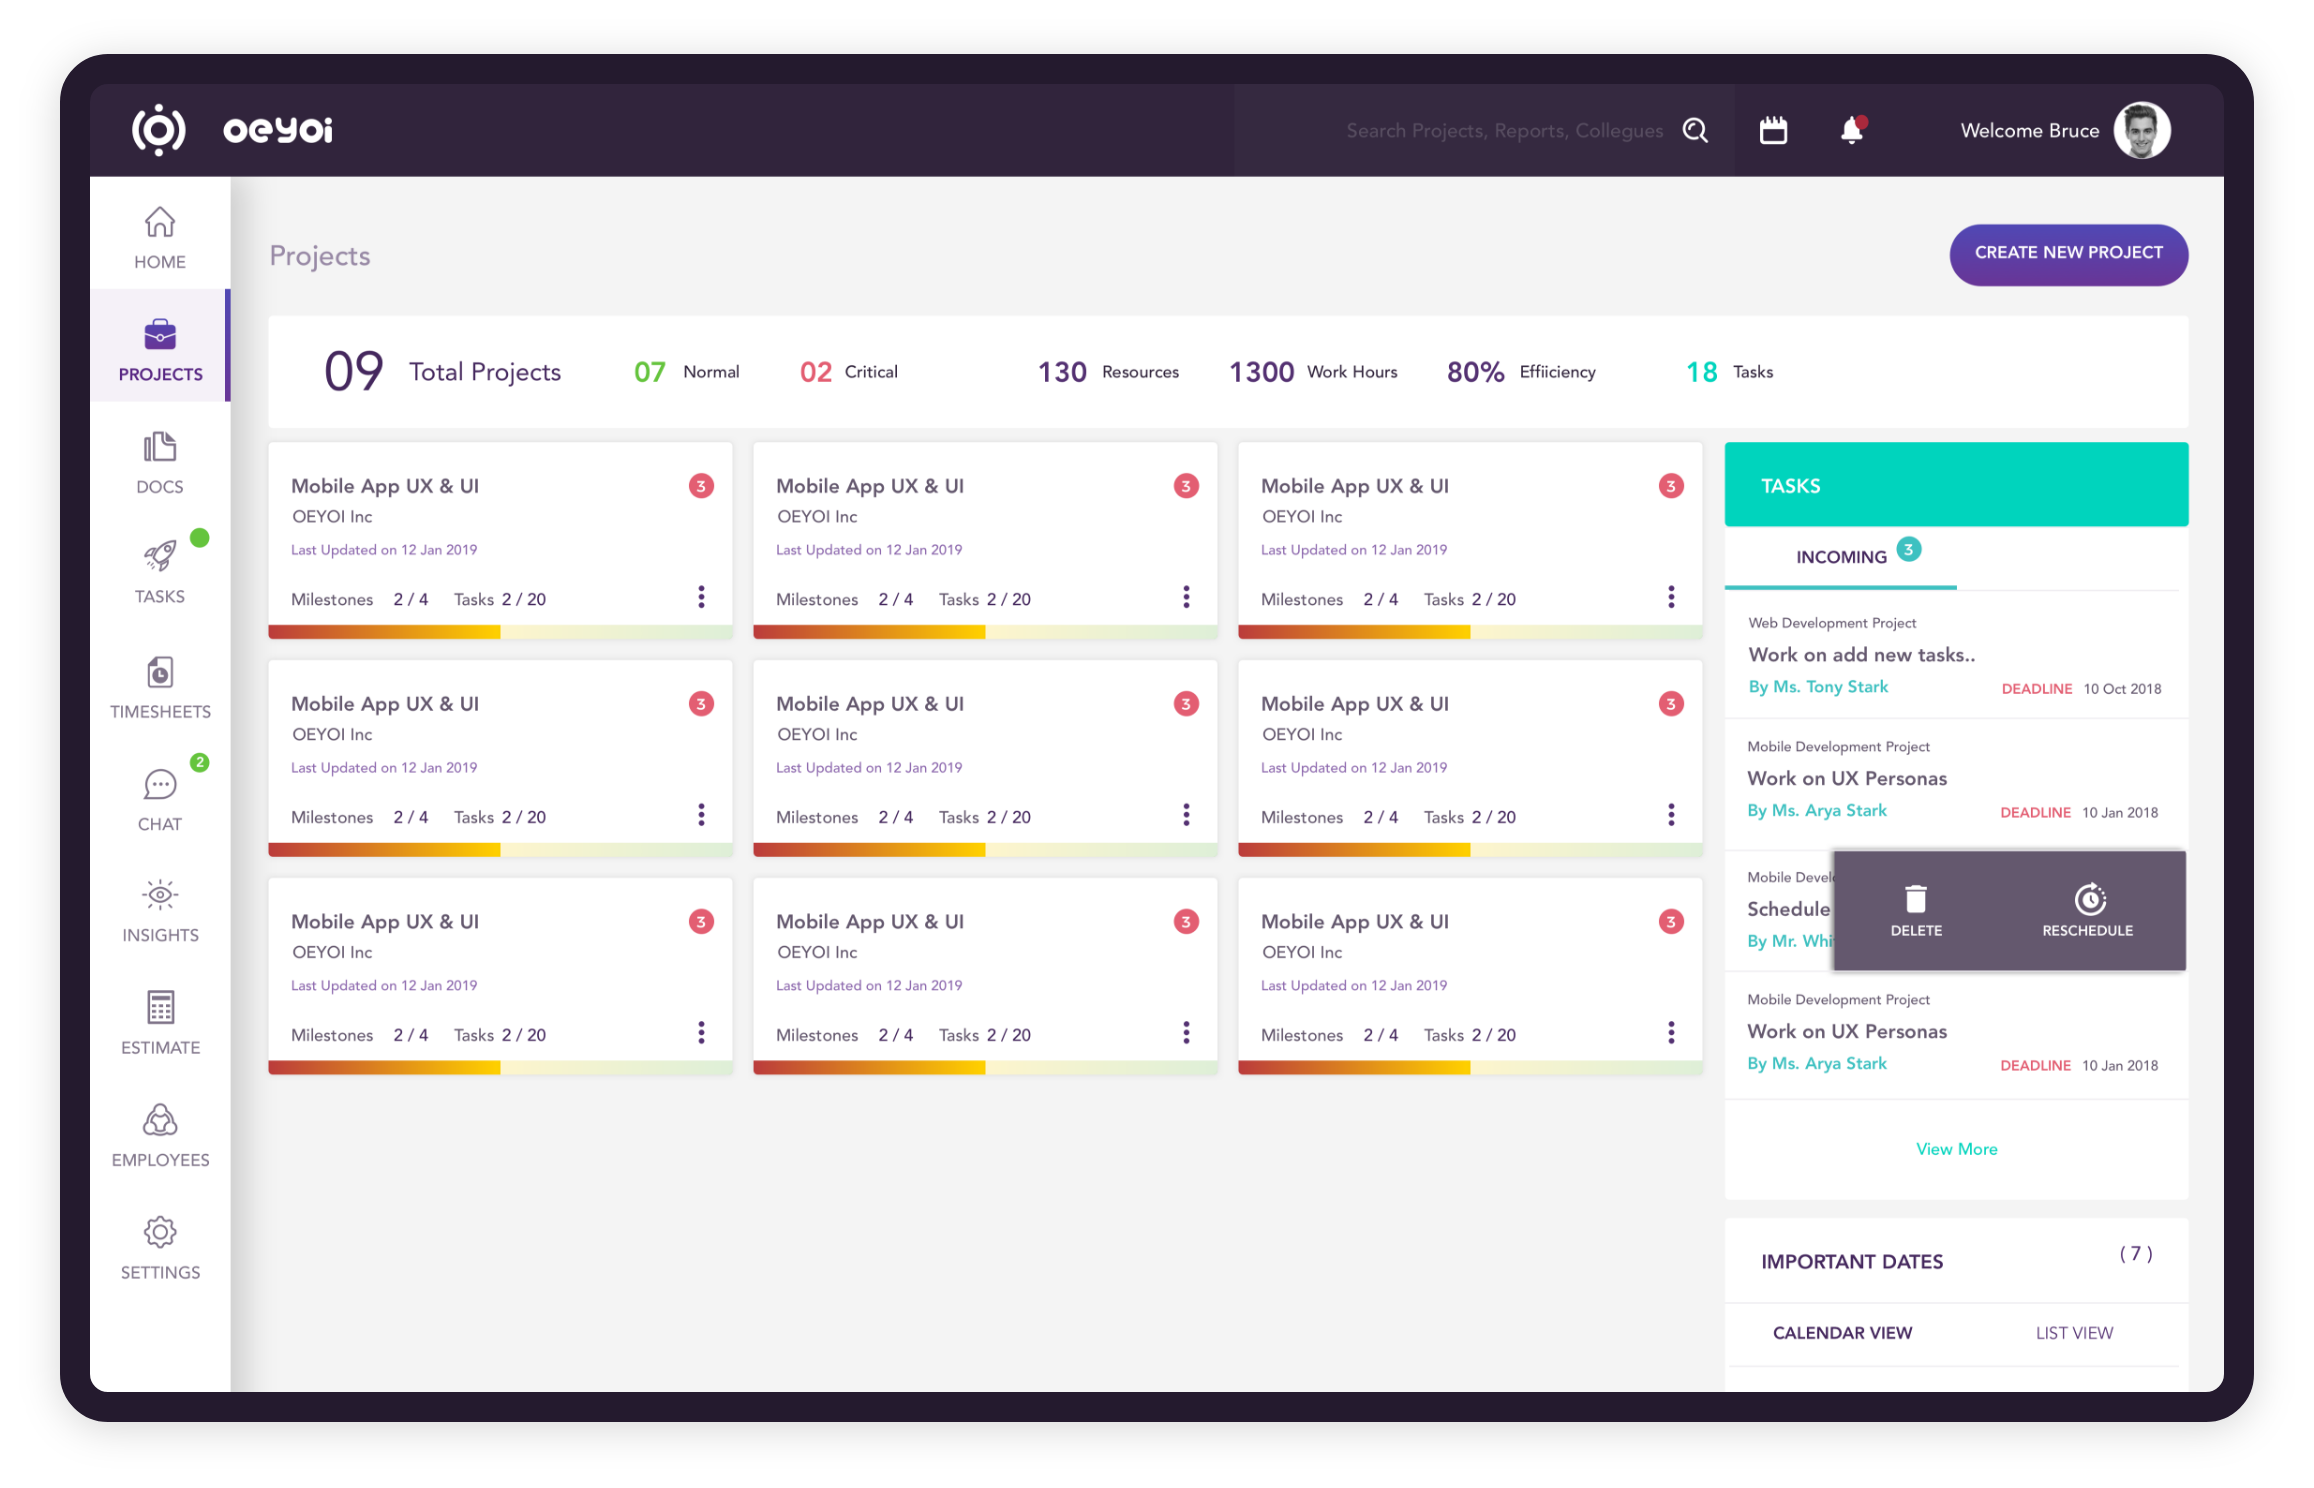Screen dimensions: 2314x1488
Task: Open three-dot menu of the center project card
Action: pyautogui.click(x=1186, y=815)
